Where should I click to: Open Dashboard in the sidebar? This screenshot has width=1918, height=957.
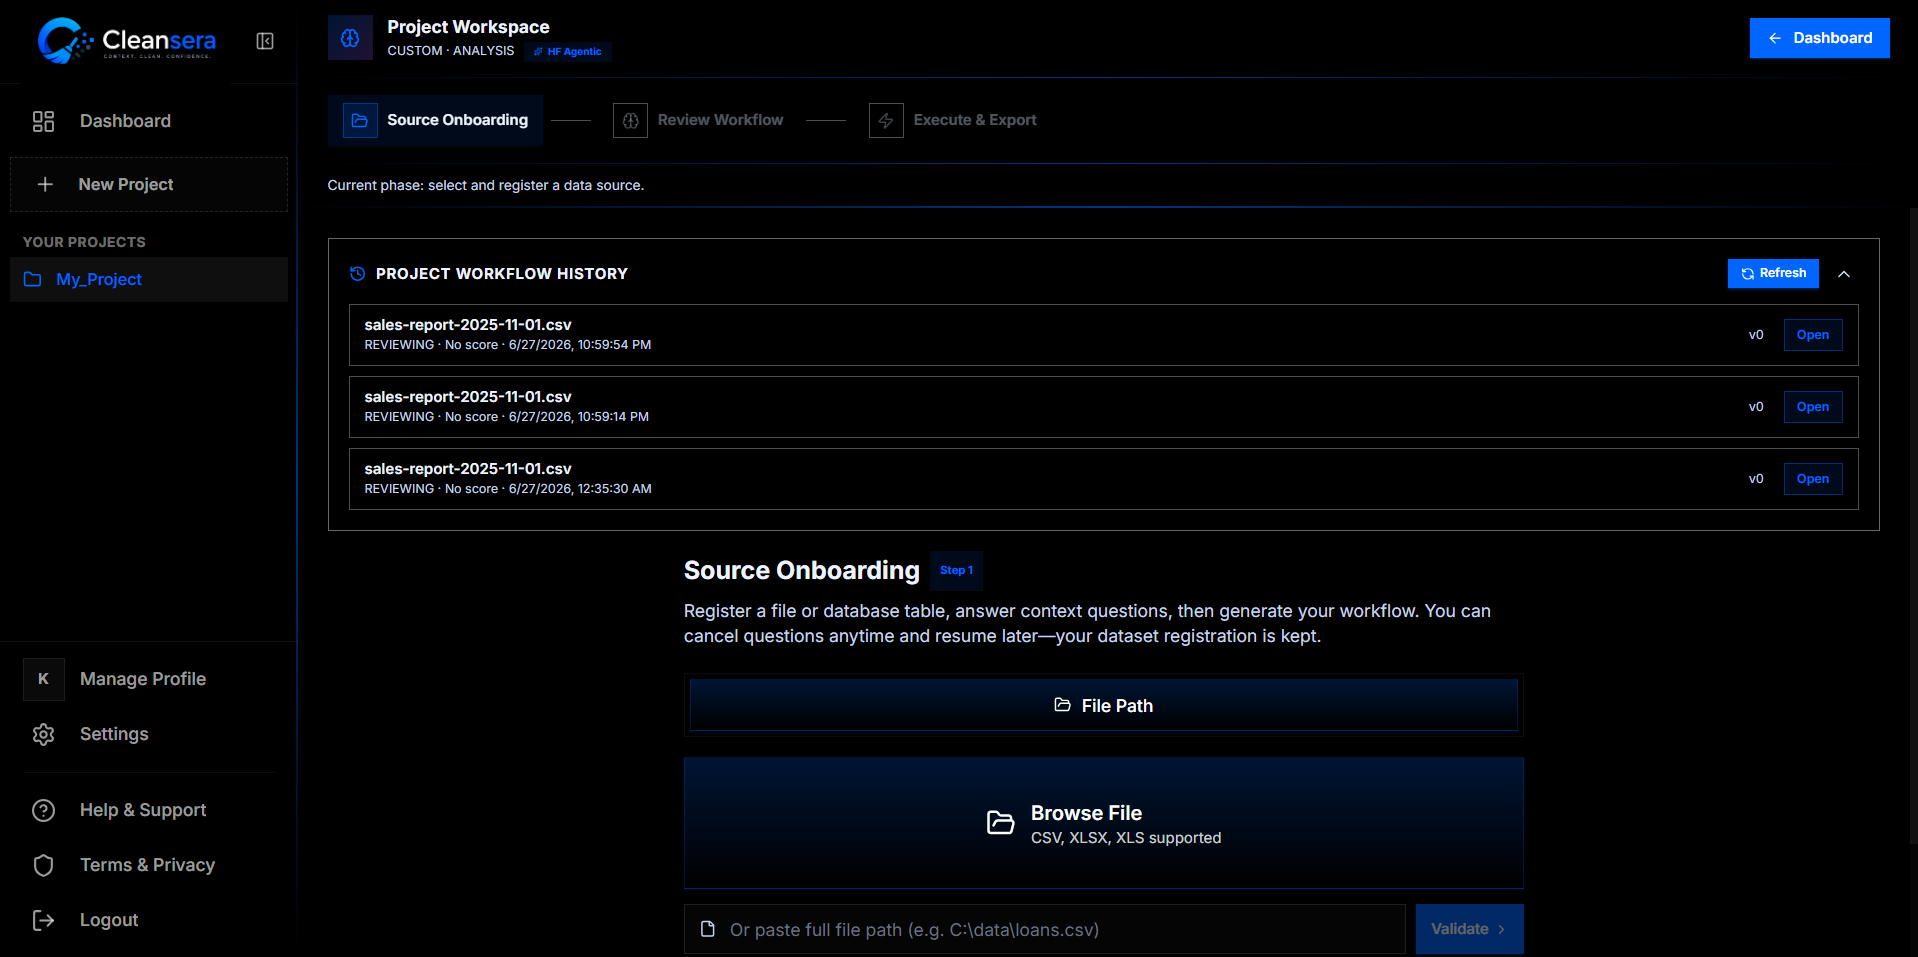click(x=148, y=121)
